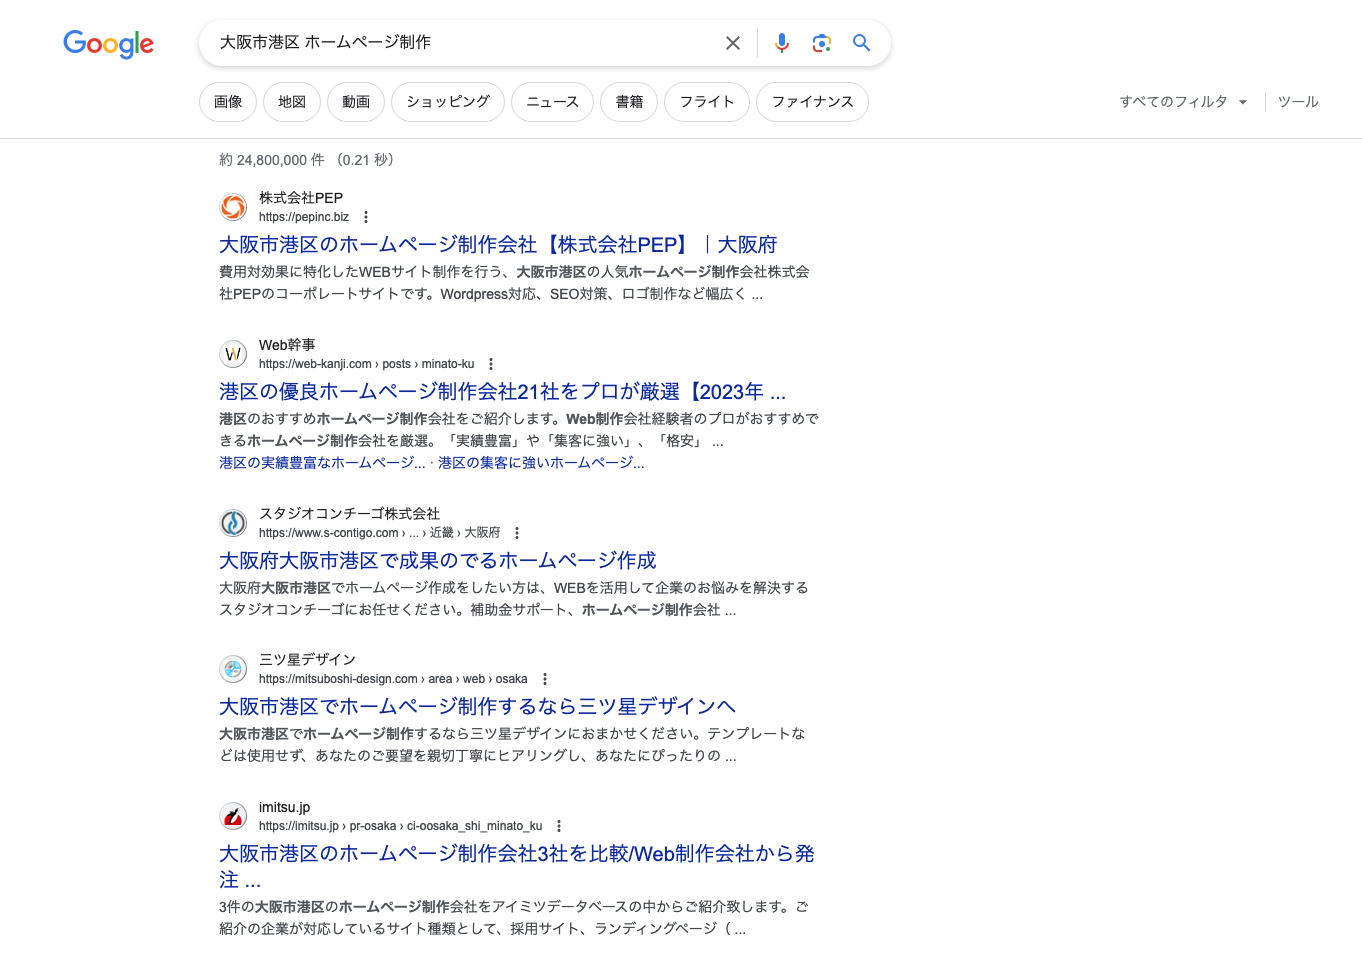The width and height of the screenshot is (1362, 968).
Task: Open the imitsu.jp favicon
Action: point(233,816)
